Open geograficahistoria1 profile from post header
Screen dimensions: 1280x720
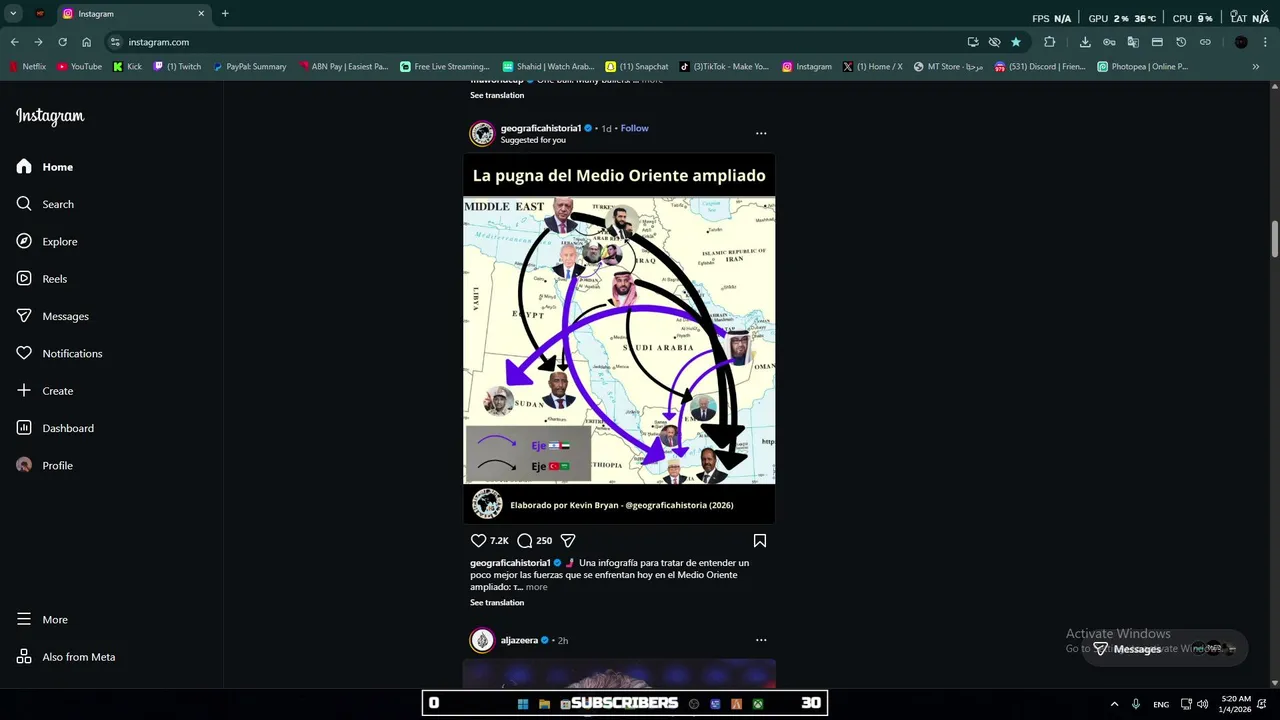pyautogui.click(x=540, y=128)
